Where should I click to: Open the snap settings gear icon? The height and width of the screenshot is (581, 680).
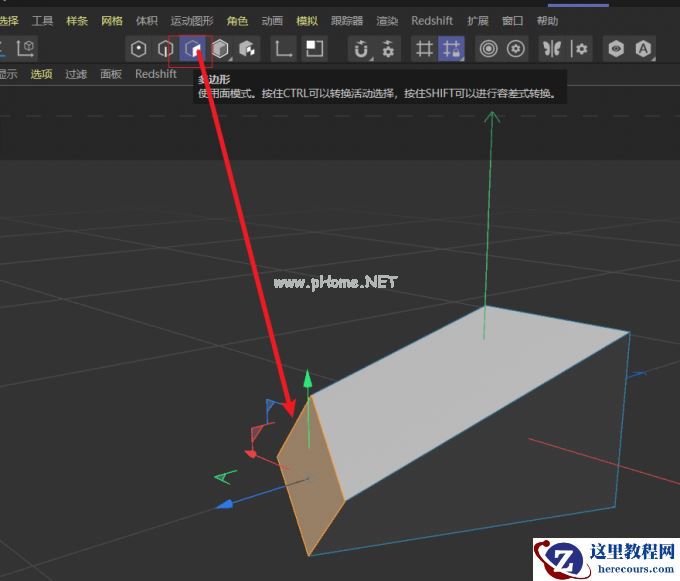pos(388,48)
